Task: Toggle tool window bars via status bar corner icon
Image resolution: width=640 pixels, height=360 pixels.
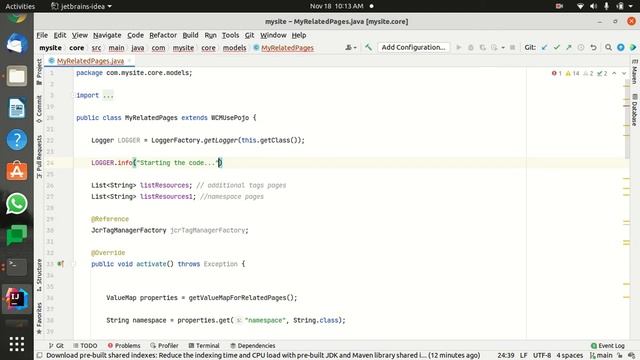Action: pos(40,356)
